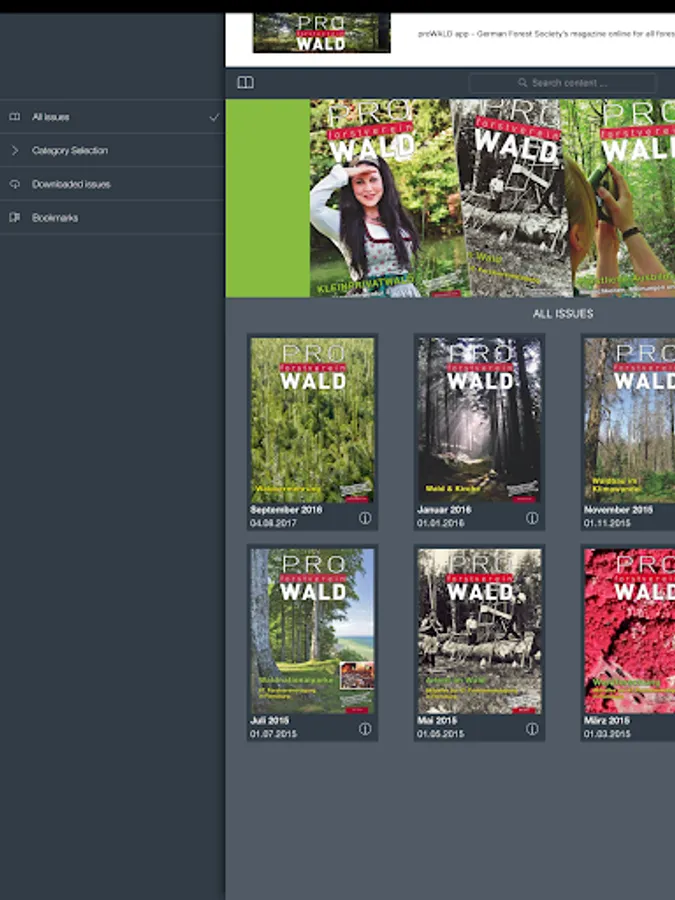Open the November 2015 issue cover
The image size is (675, 900).
click(x=630, y=420)
